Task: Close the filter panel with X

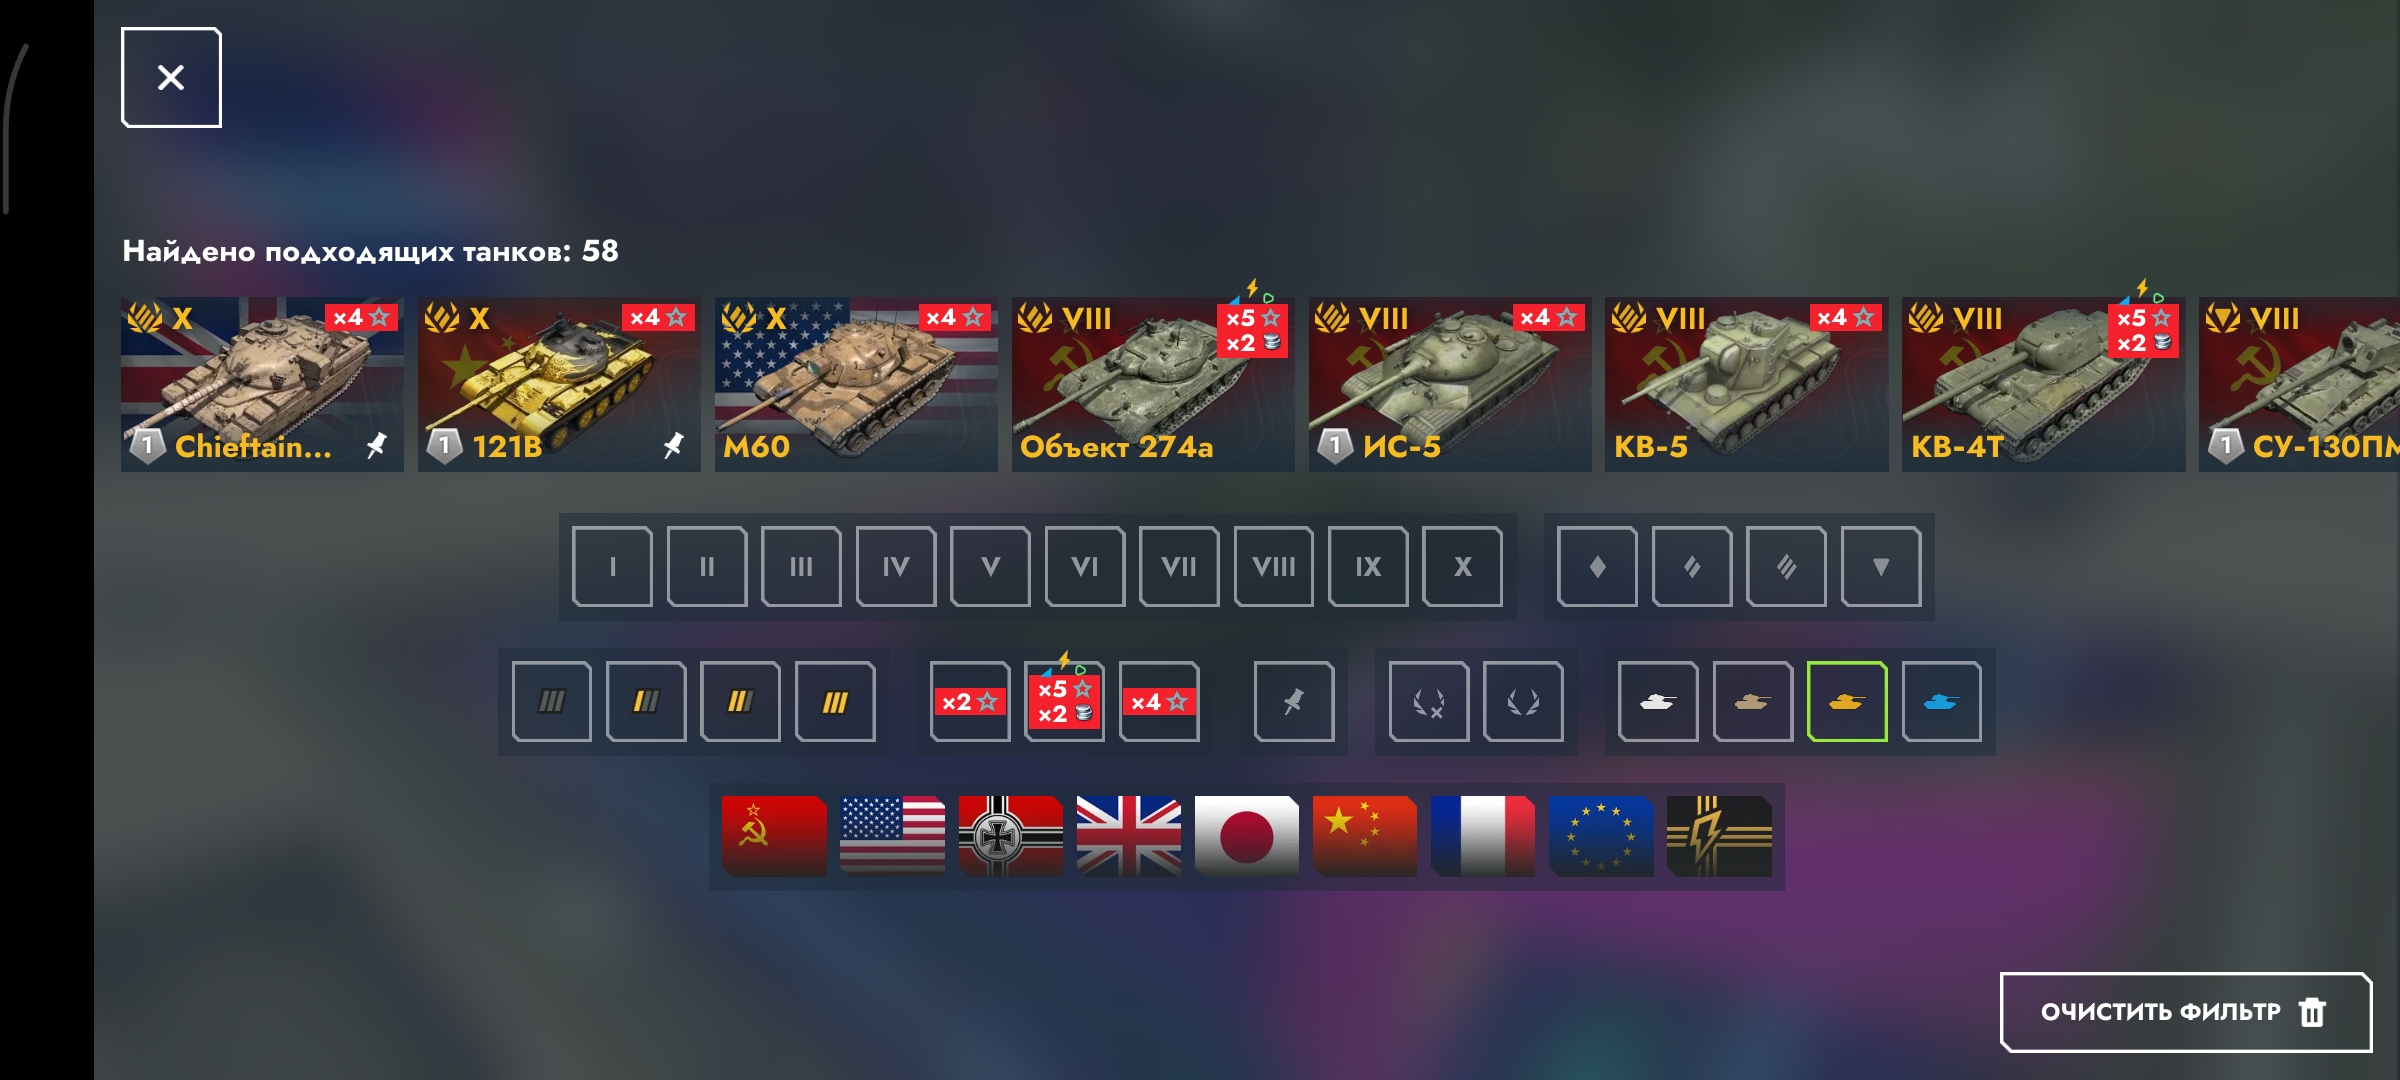Action: coord(171,77)
